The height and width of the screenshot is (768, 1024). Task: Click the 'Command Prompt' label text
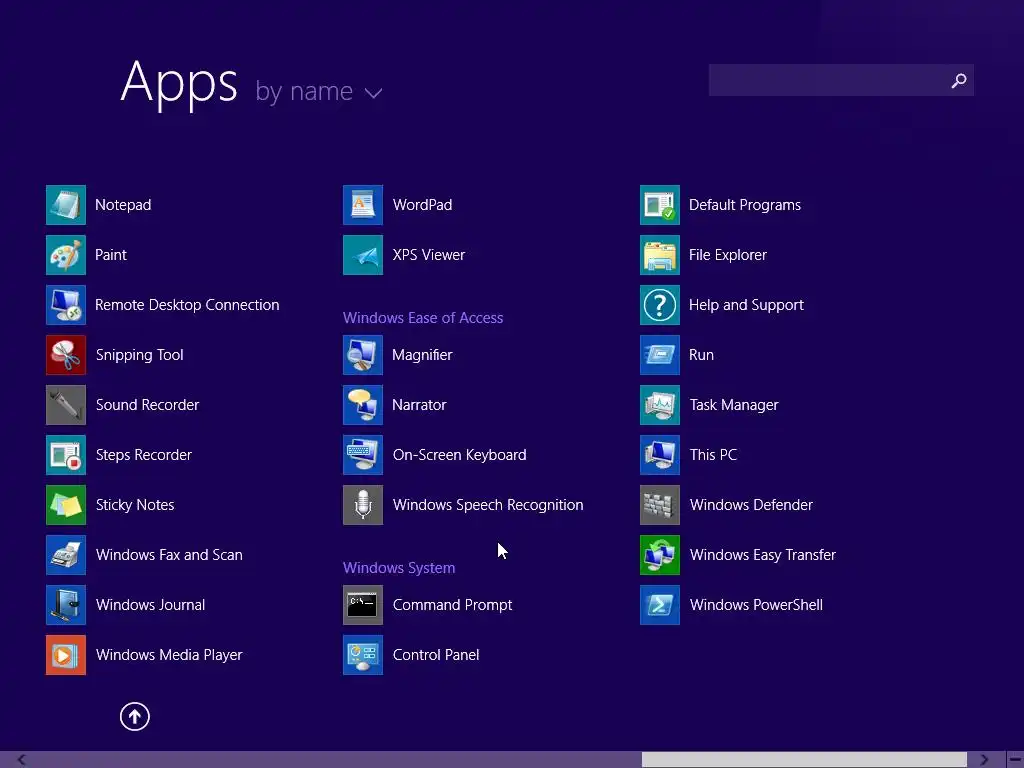453,605
